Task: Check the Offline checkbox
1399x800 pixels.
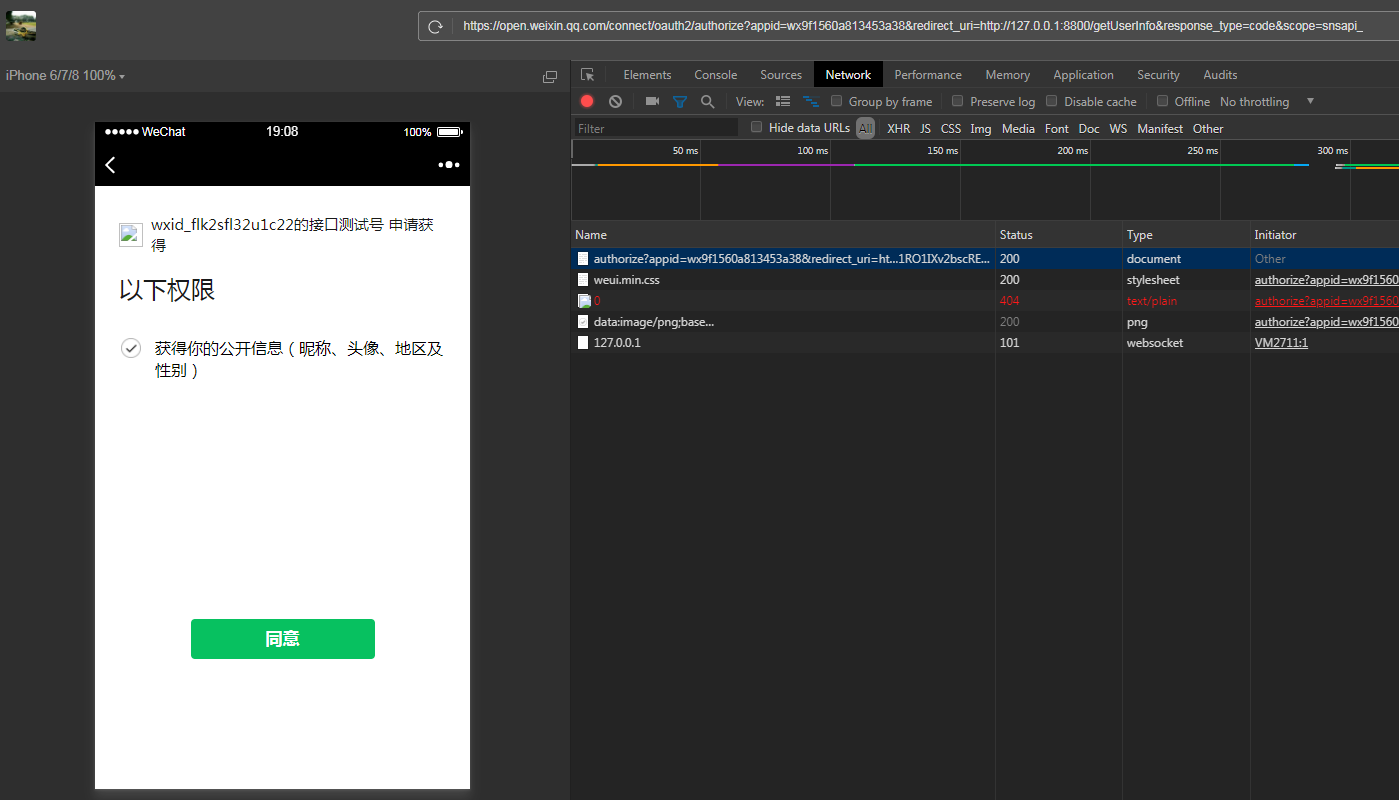Action: [1162, 101]
